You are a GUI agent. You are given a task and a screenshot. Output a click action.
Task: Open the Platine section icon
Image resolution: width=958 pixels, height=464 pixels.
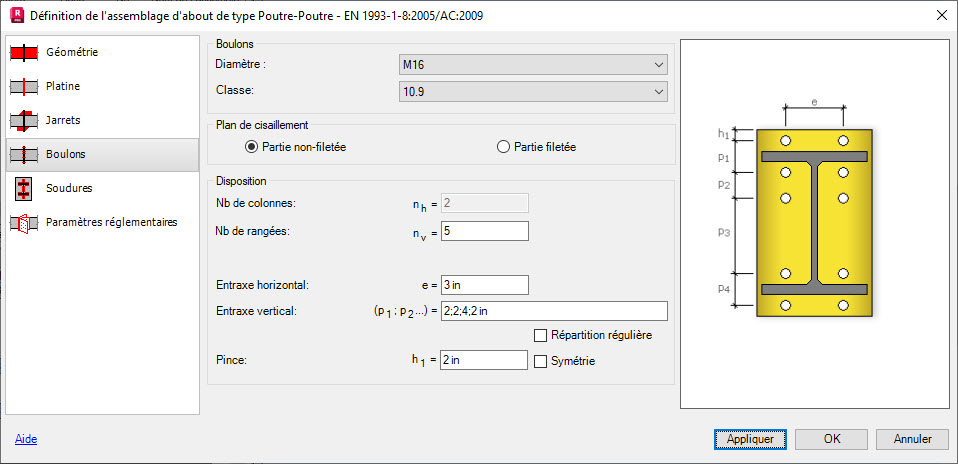[x=24, y=87]
